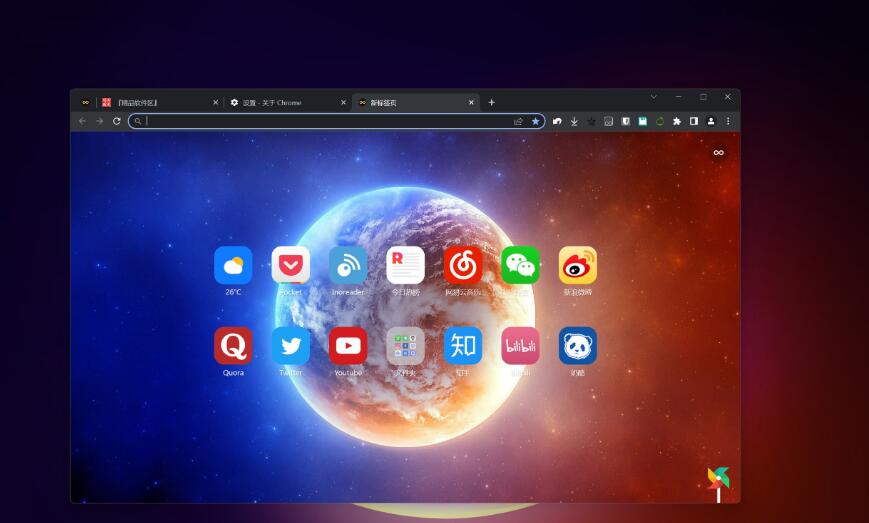Open the blue panda shortcut
This screenshot has width=869, height=523.
pos(577,346)
